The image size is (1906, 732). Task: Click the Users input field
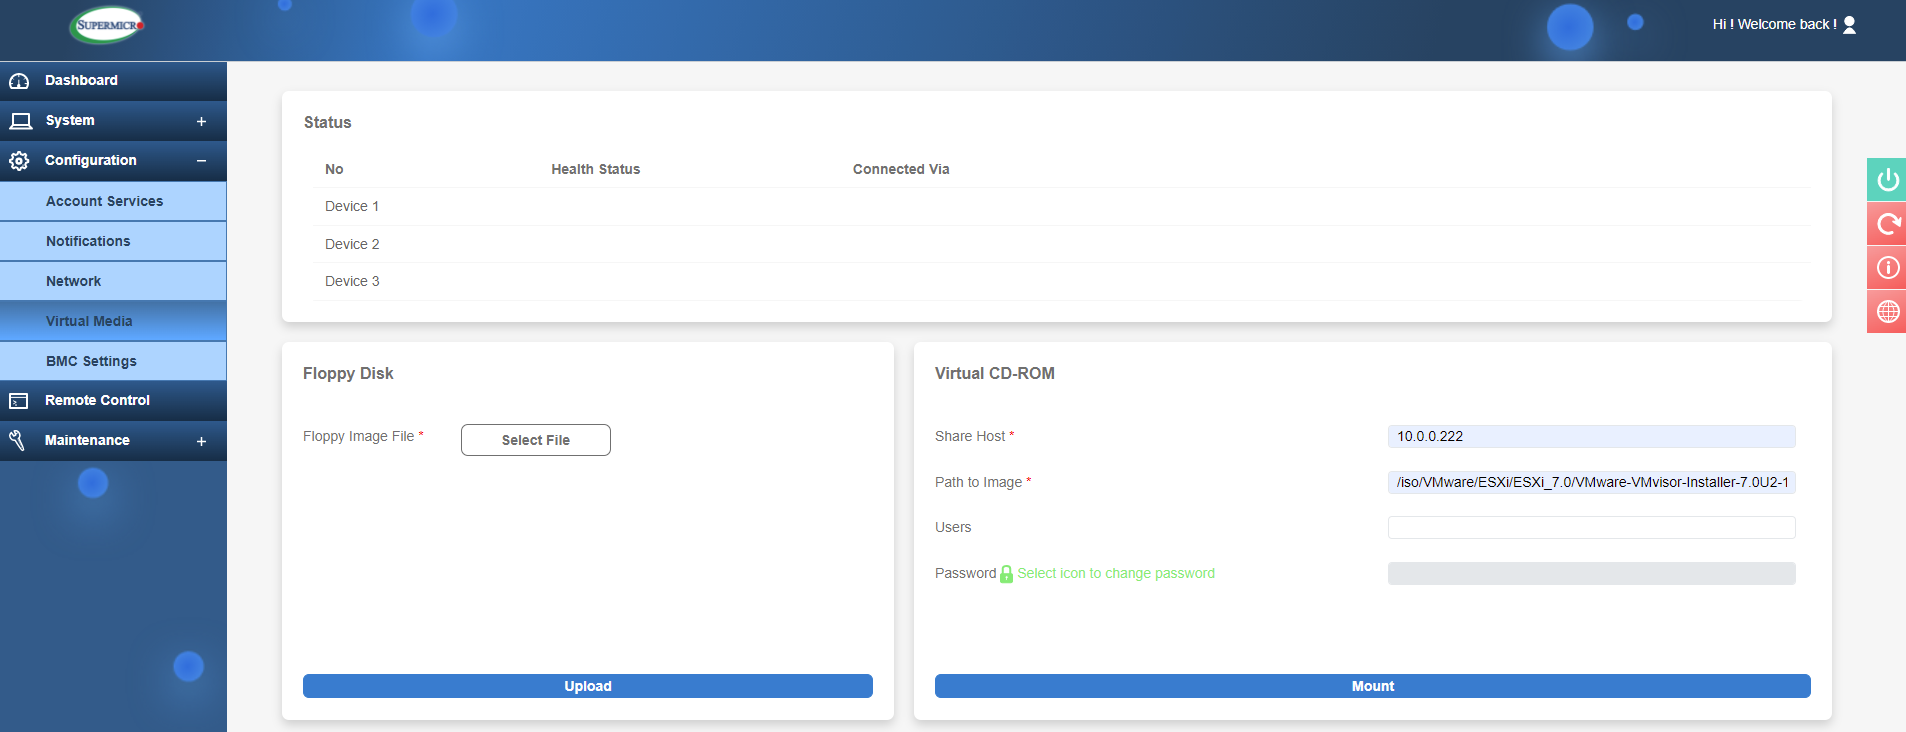click(x=1590, y=527)
